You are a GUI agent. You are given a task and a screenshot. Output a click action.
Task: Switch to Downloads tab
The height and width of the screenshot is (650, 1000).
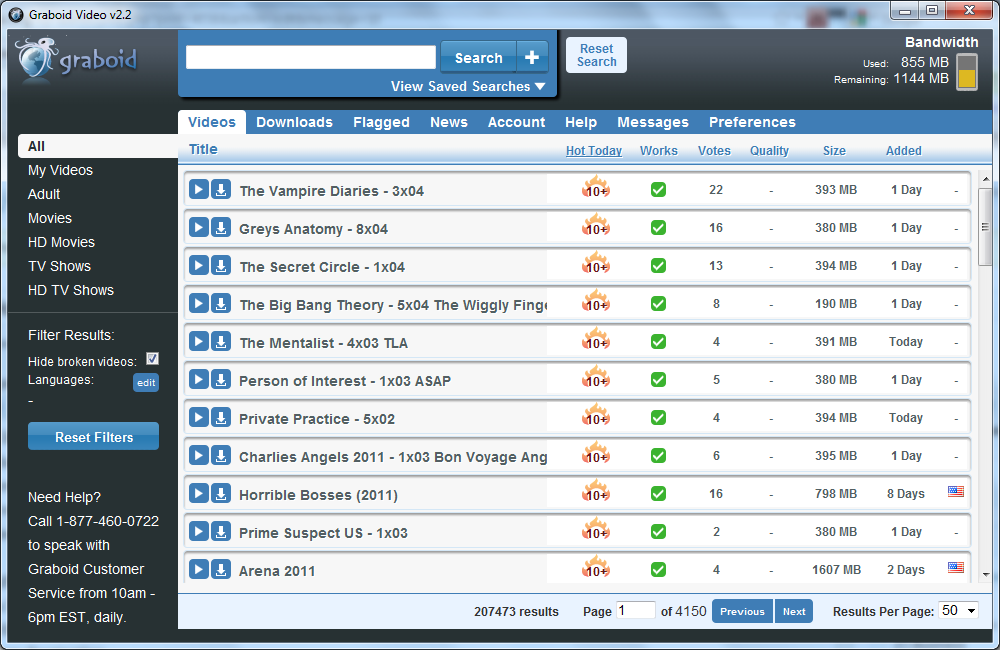point(295,122)
